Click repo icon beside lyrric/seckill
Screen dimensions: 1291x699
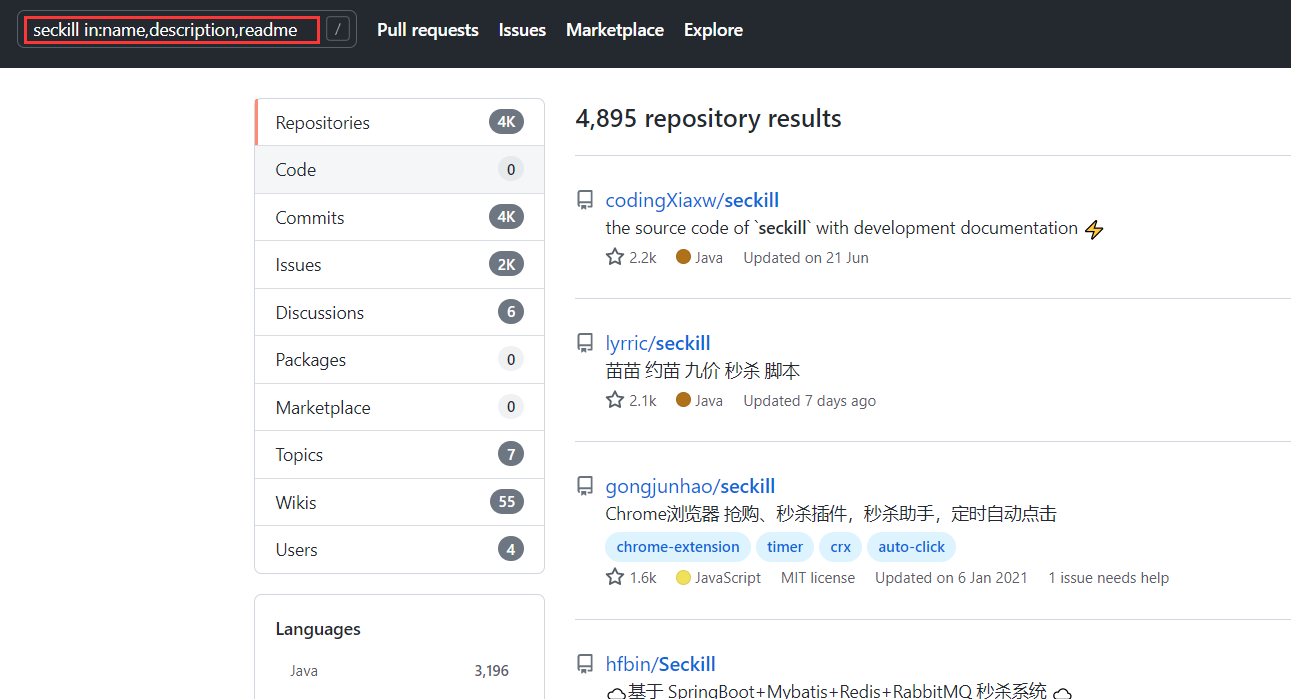[x=585, y=344]
